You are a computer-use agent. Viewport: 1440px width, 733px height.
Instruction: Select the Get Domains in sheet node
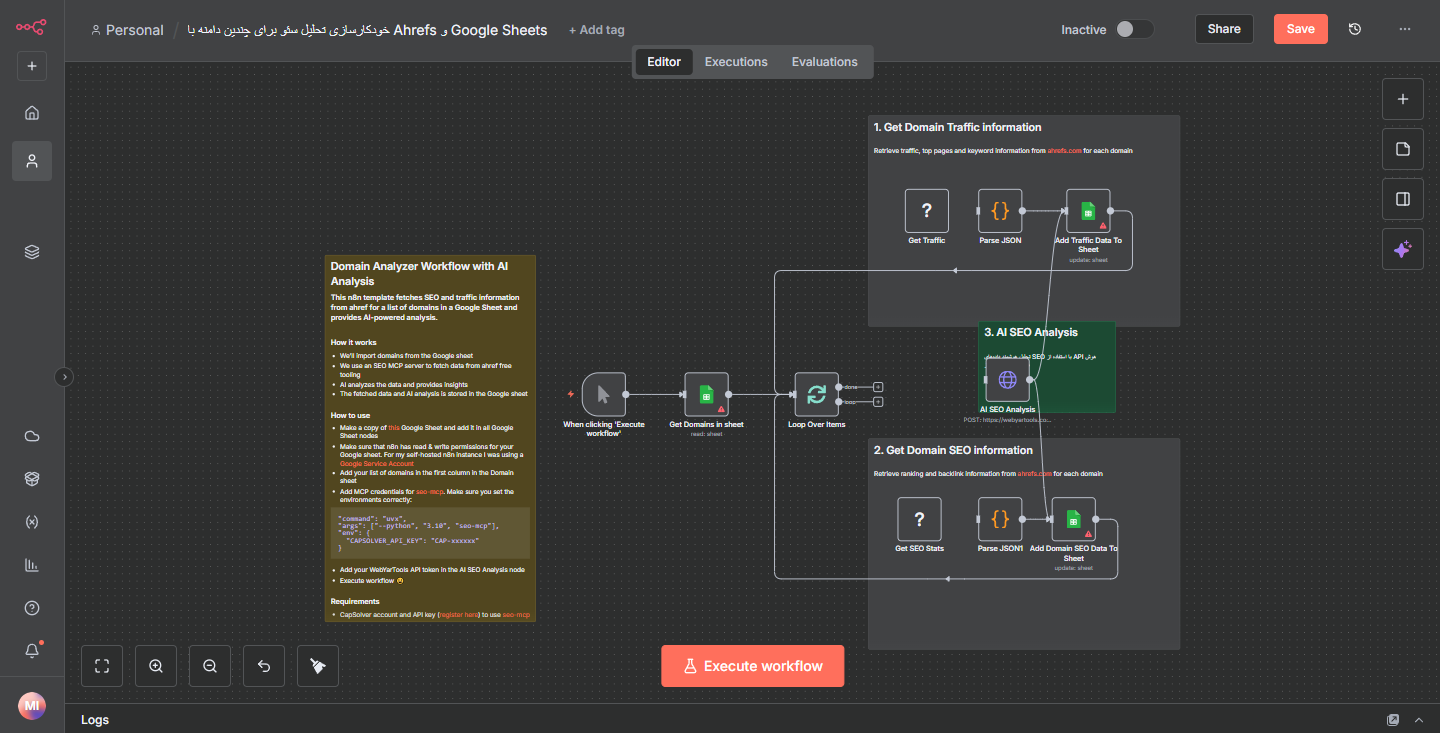(706, 394)
